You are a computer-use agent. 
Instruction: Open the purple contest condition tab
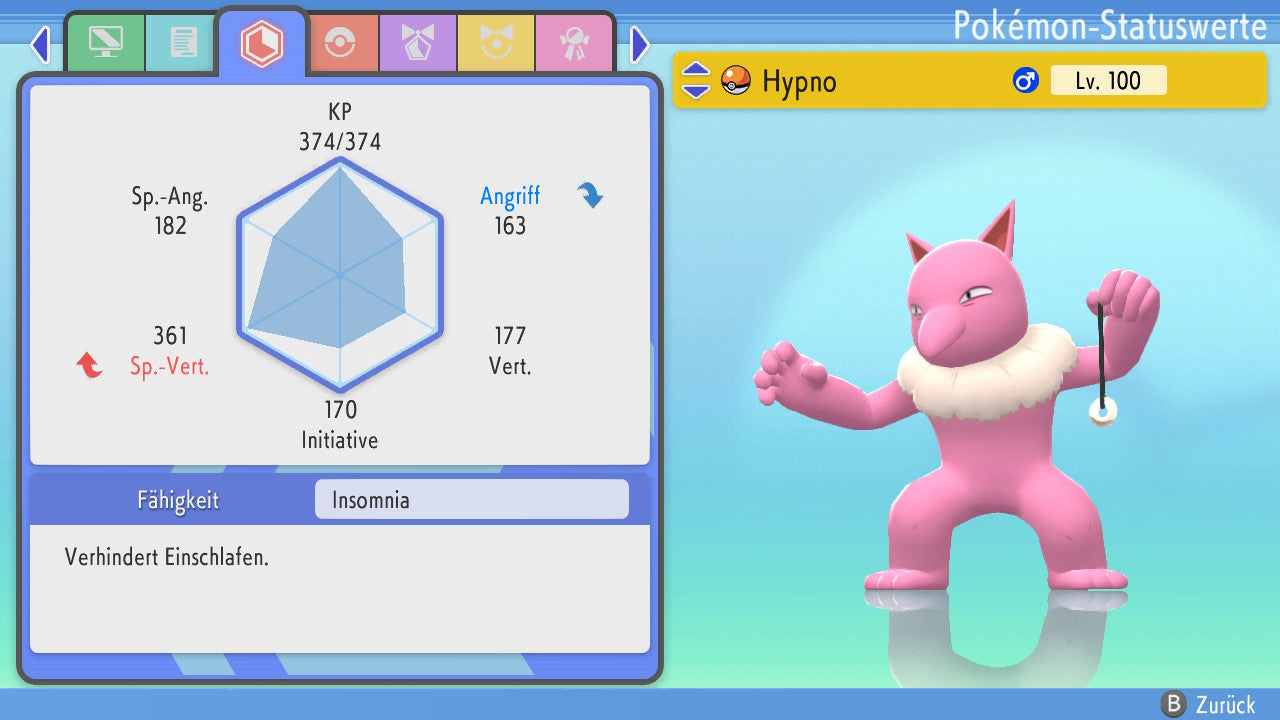pos(418,42)
